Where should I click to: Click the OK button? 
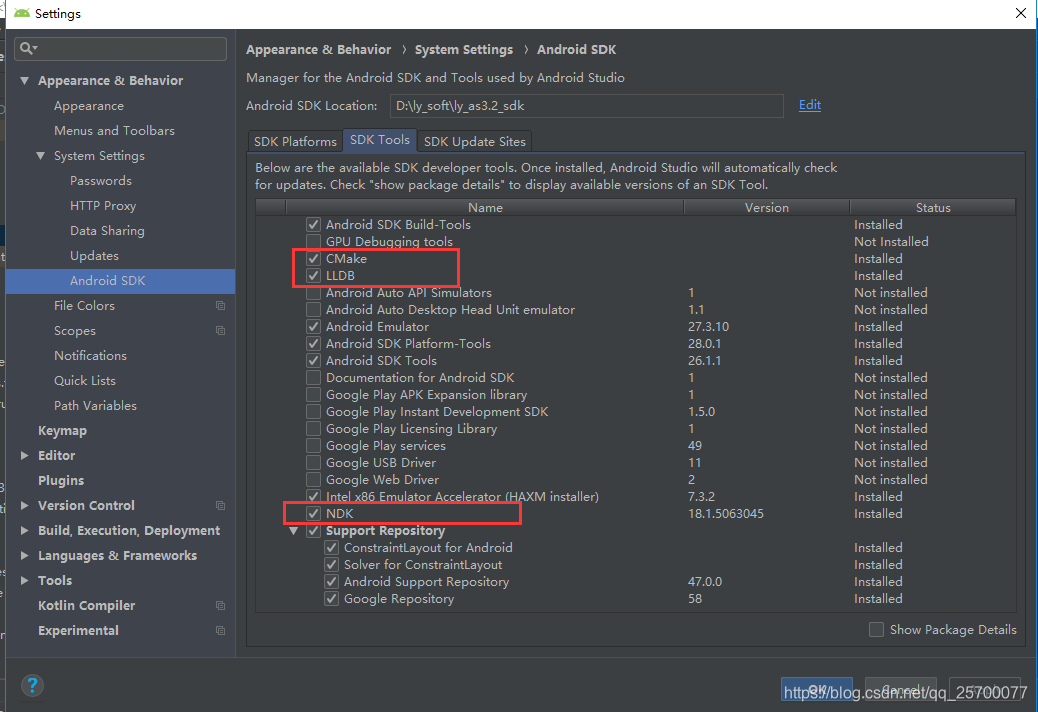click(817, 690)
